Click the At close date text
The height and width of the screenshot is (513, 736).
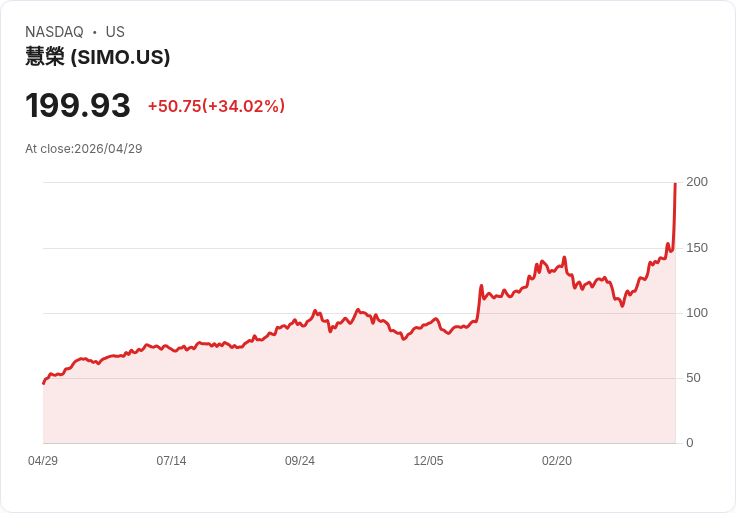(x=84, y=149)
